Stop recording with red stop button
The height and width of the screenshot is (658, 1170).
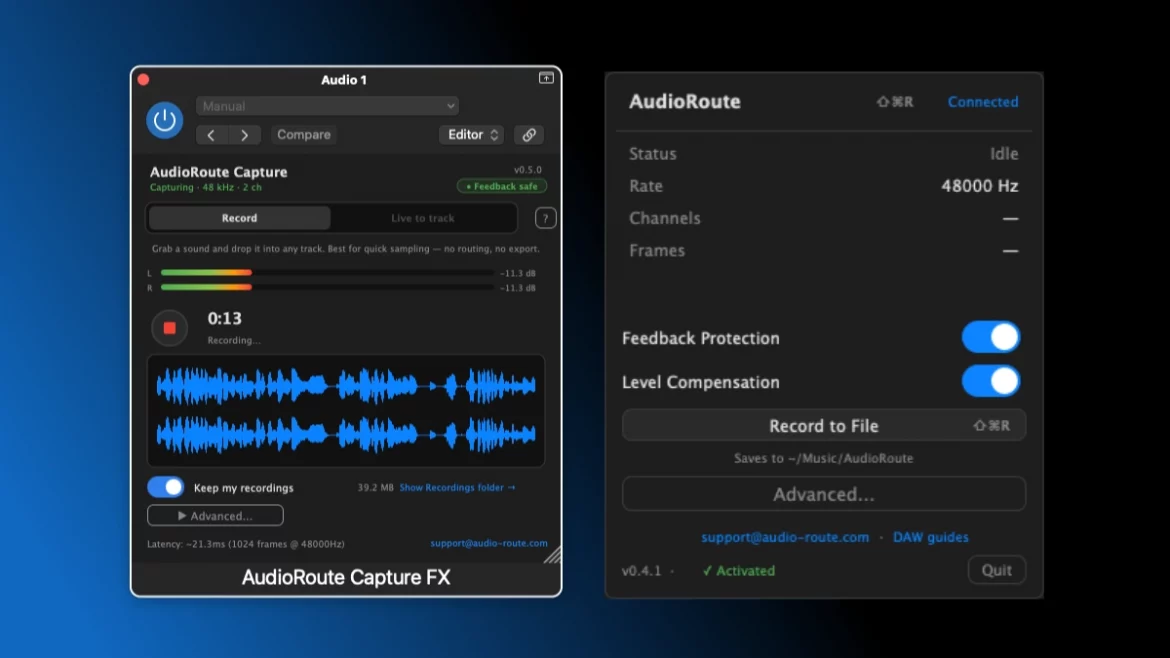pyautogui.click(x=169, y=328)
